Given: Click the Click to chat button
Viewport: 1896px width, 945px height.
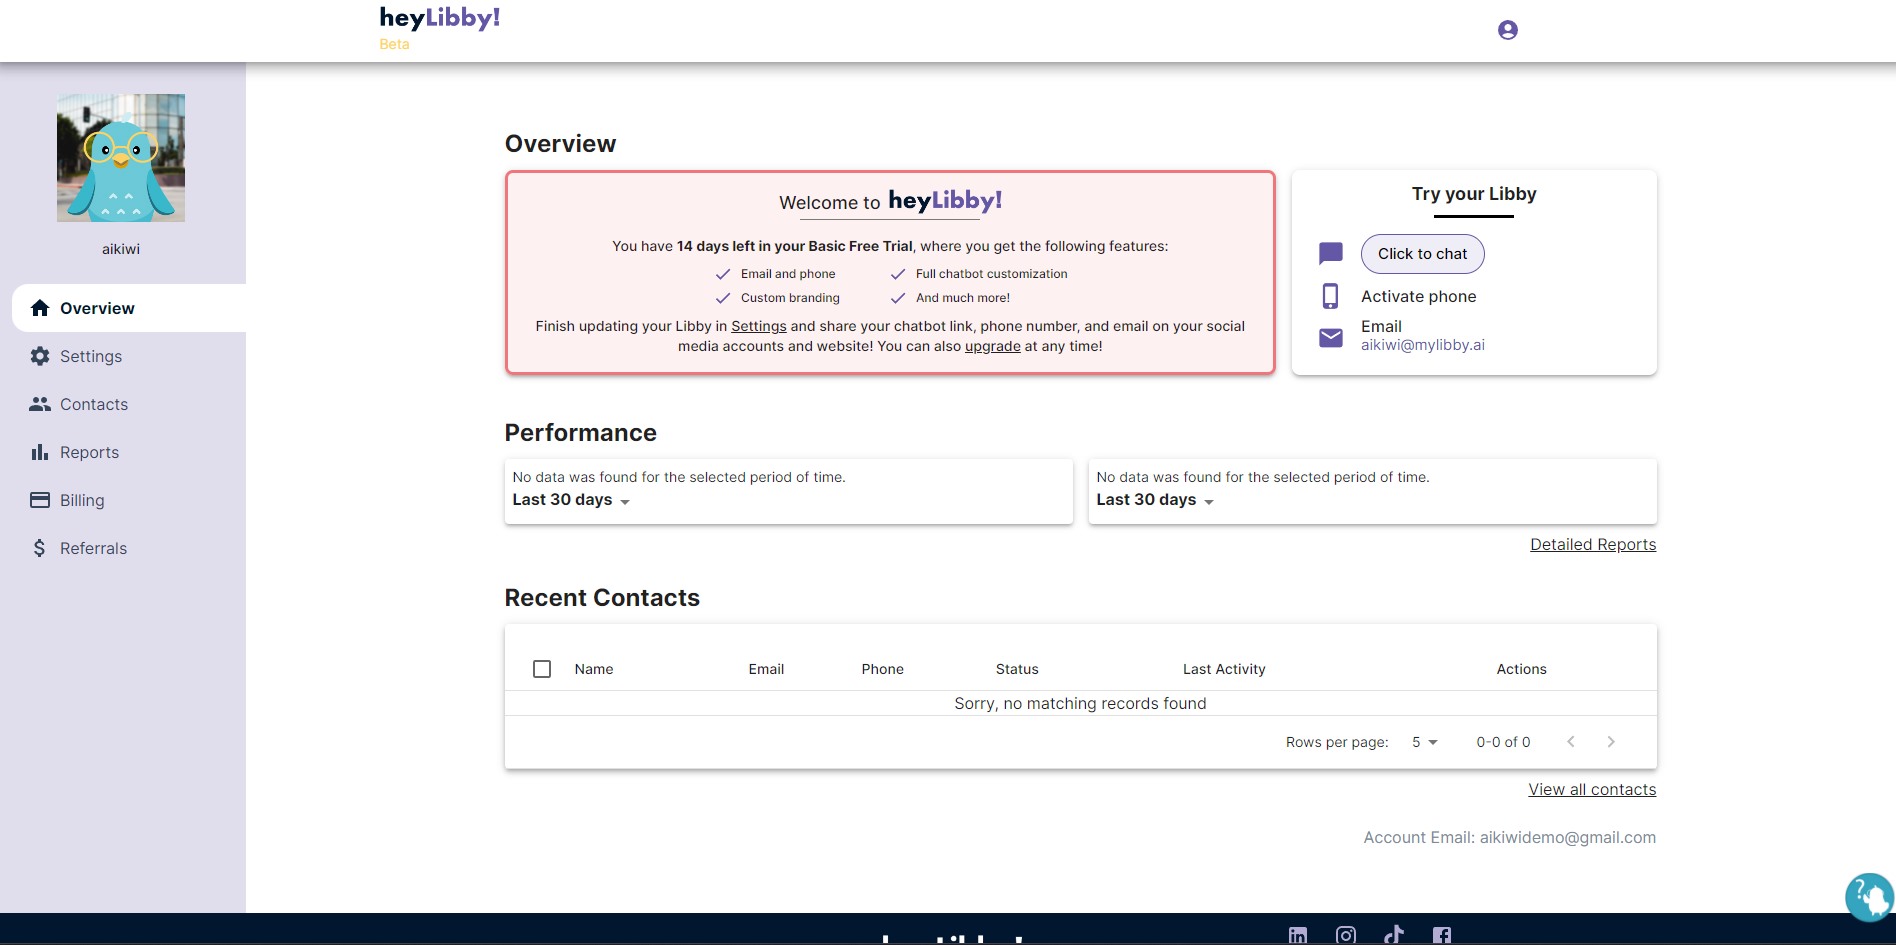Looking at the screenshot, I should point(1422,254).
